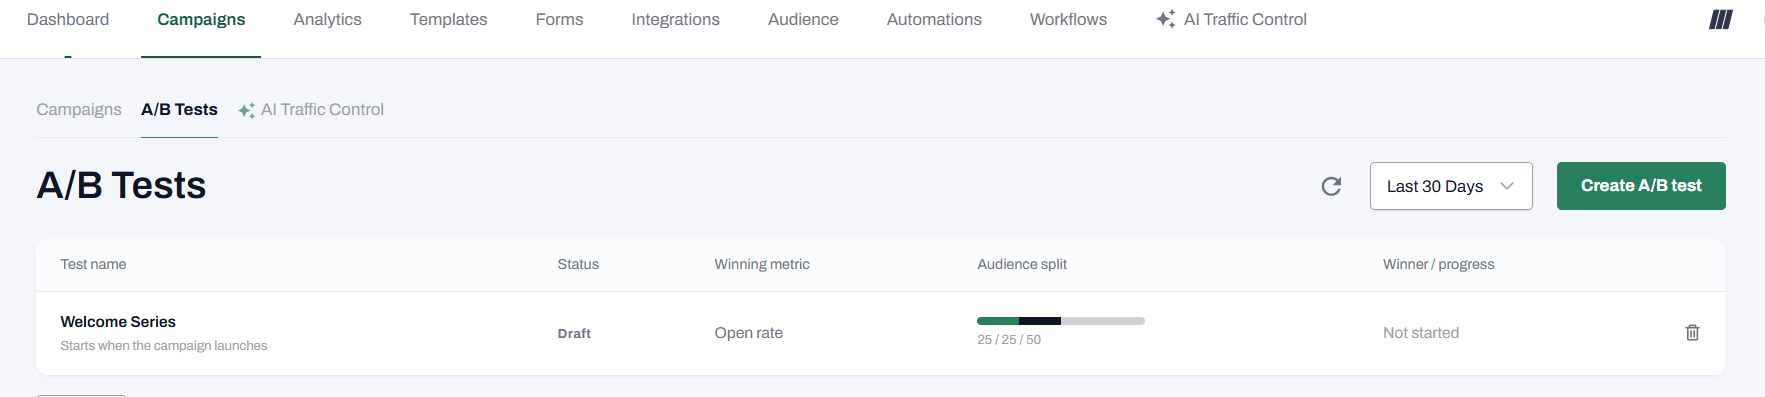This screenshot has height=397, width=1765.
Task: Go to Dashboard in the top navigation
Action: pyautogui.click(x=68, y=19)
